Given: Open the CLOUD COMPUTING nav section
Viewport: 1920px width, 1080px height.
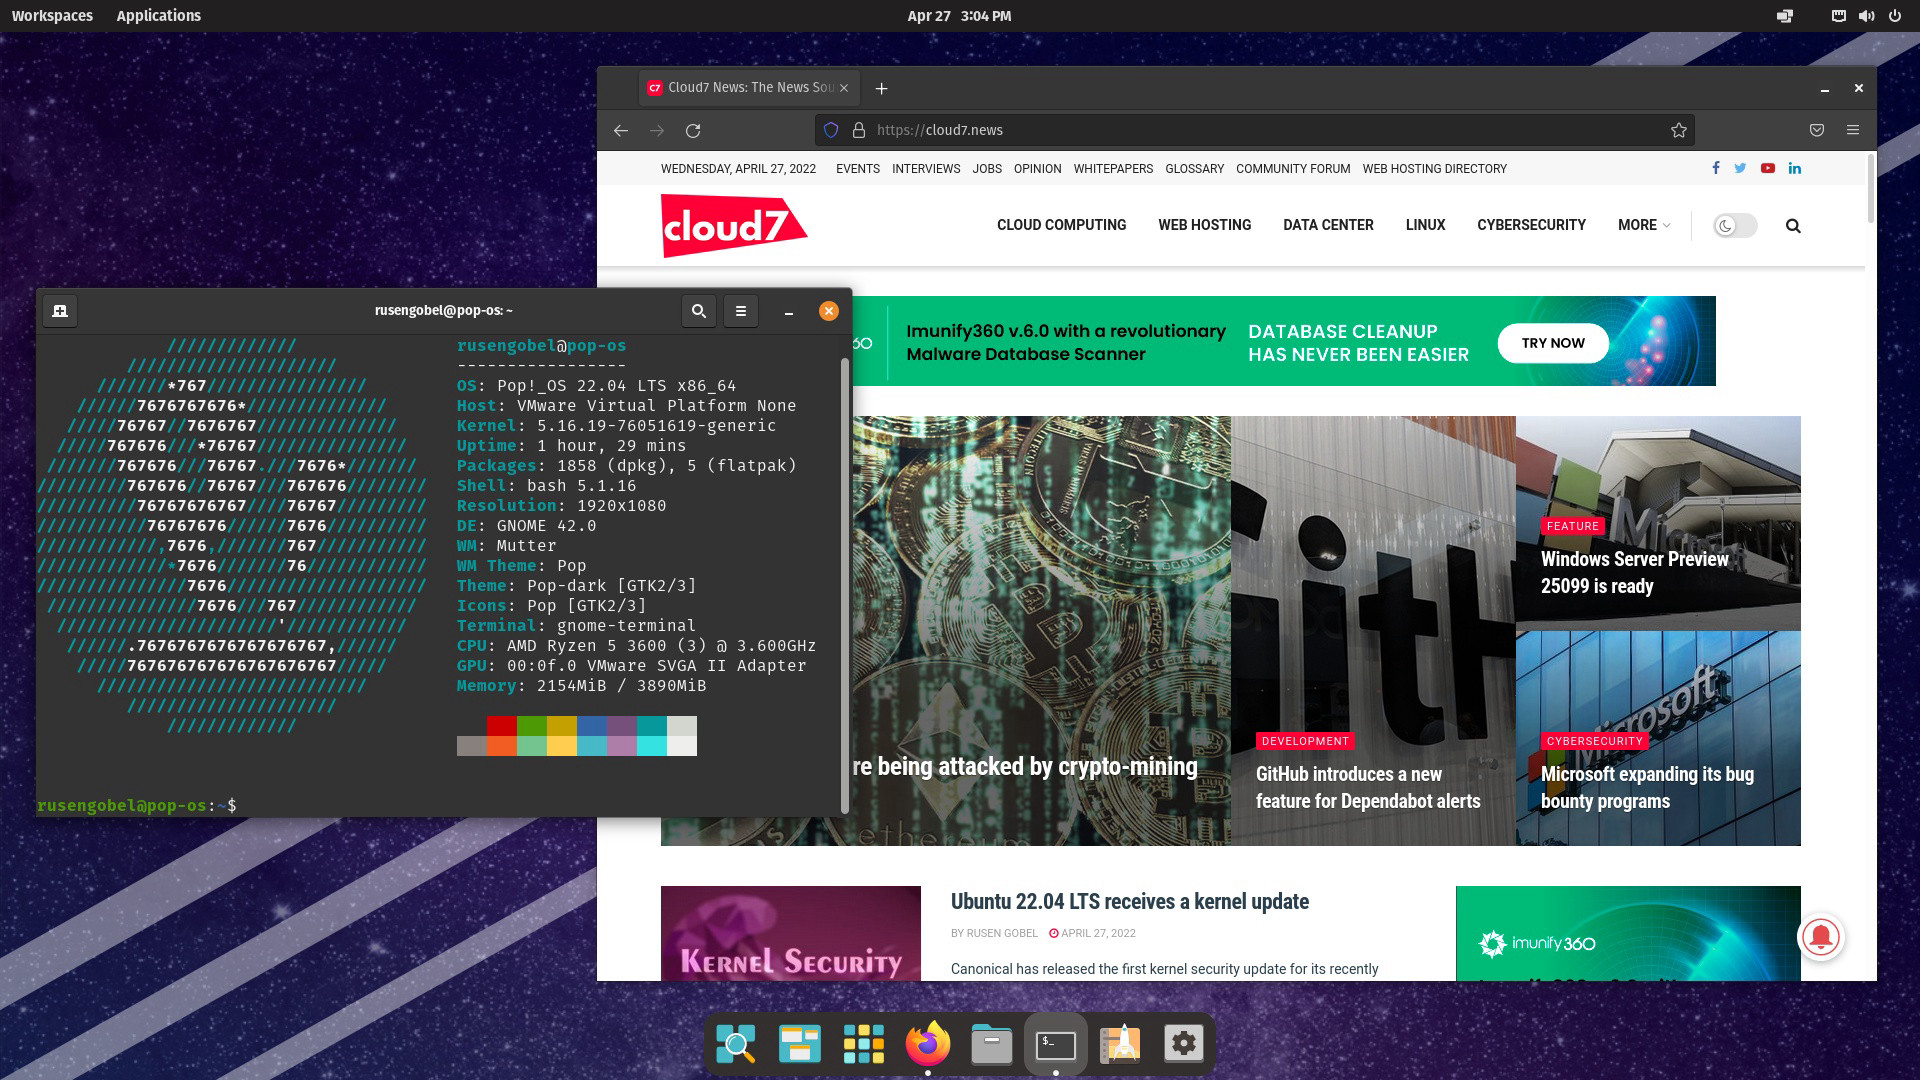Looking at the screenshot, I should [x=1061, y=225].
